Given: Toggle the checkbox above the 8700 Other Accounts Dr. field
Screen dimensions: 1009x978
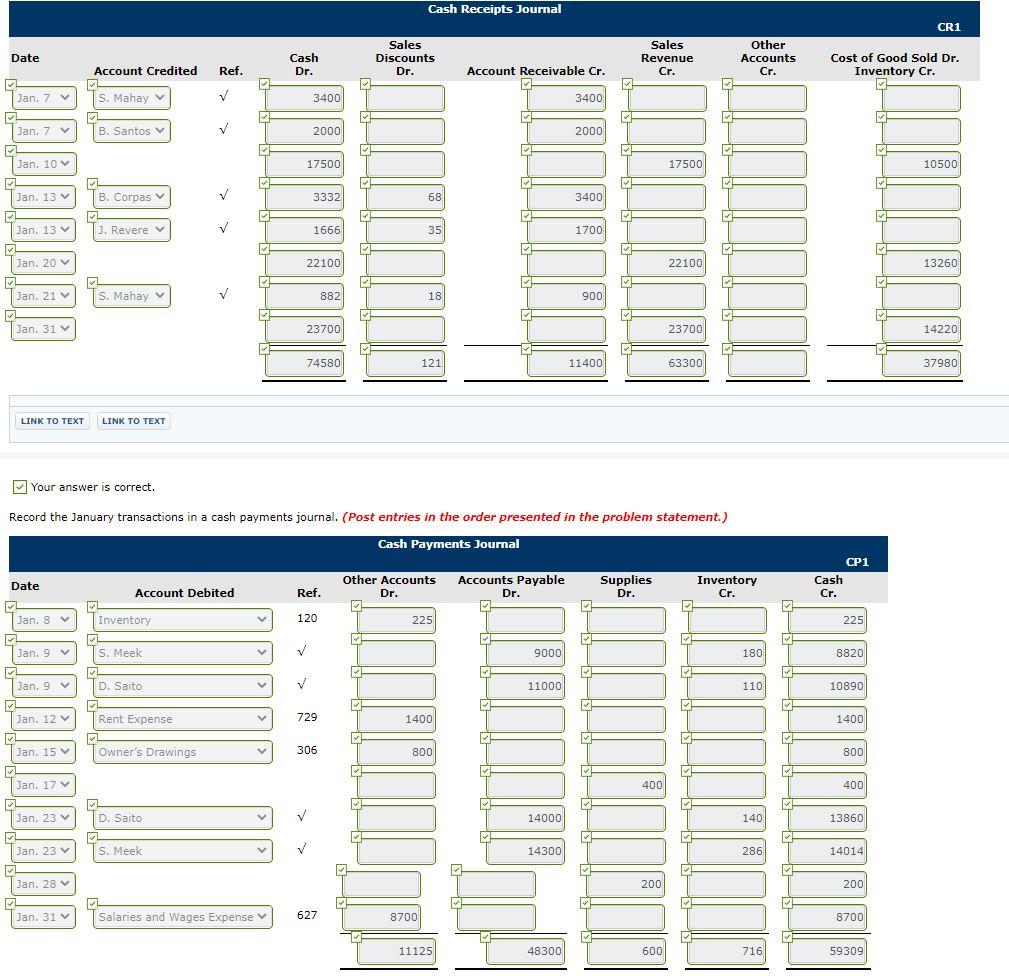Looking at the screenshot, I should 343,902.
